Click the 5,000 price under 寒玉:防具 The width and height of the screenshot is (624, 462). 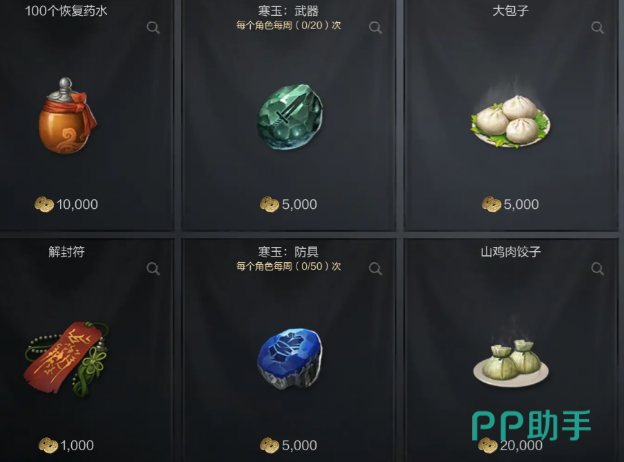(289, 445)
